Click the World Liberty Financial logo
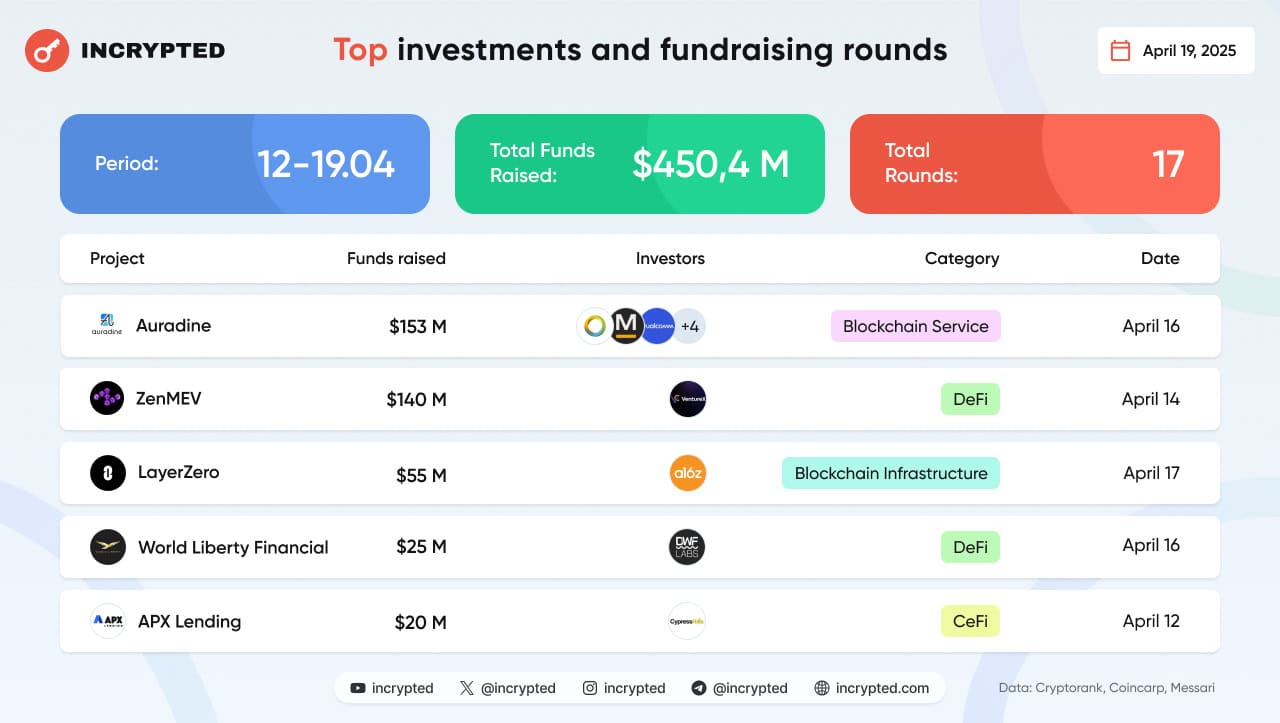 pos(108,547)
